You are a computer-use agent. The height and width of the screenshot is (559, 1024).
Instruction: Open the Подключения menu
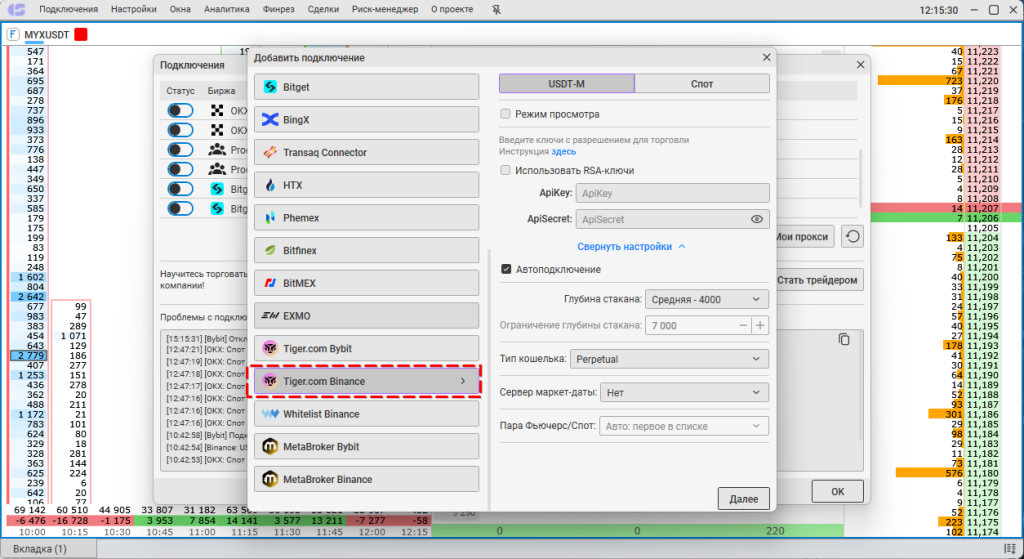[x=69, y=10]
